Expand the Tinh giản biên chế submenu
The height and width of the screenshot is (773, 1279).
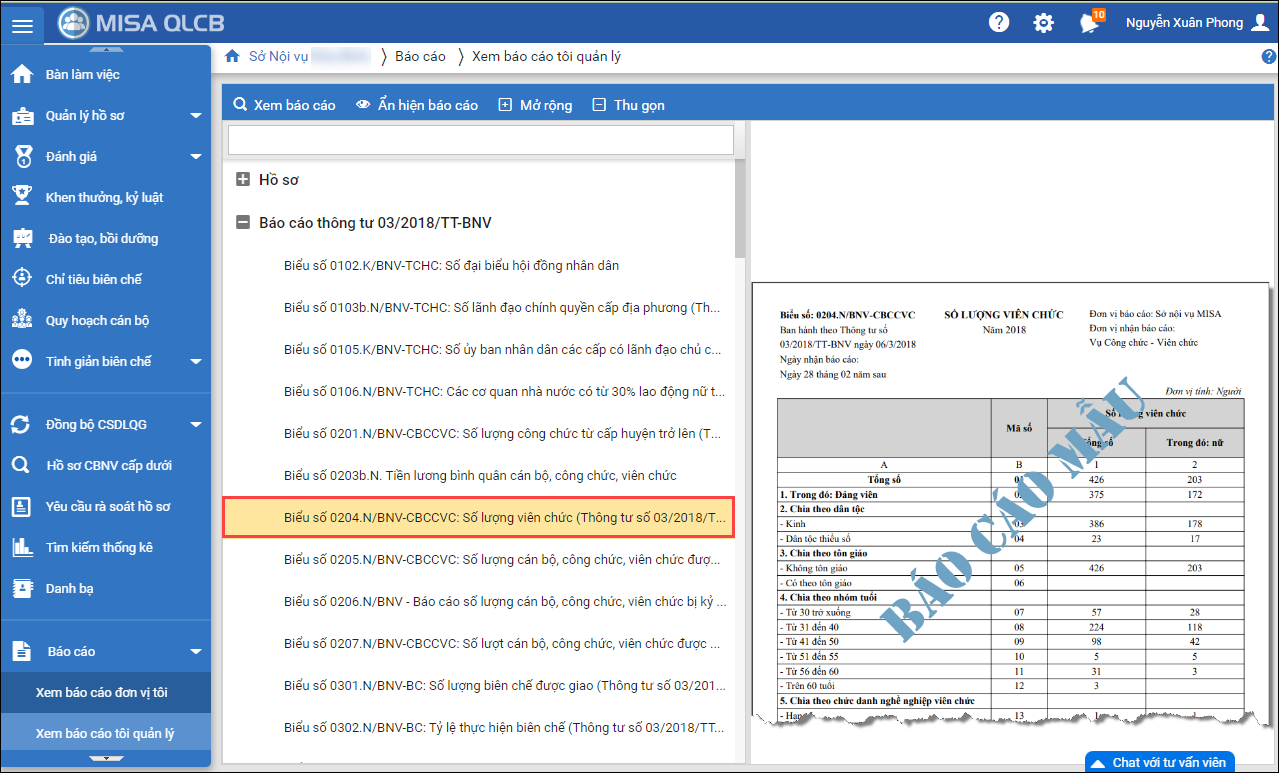196,361
